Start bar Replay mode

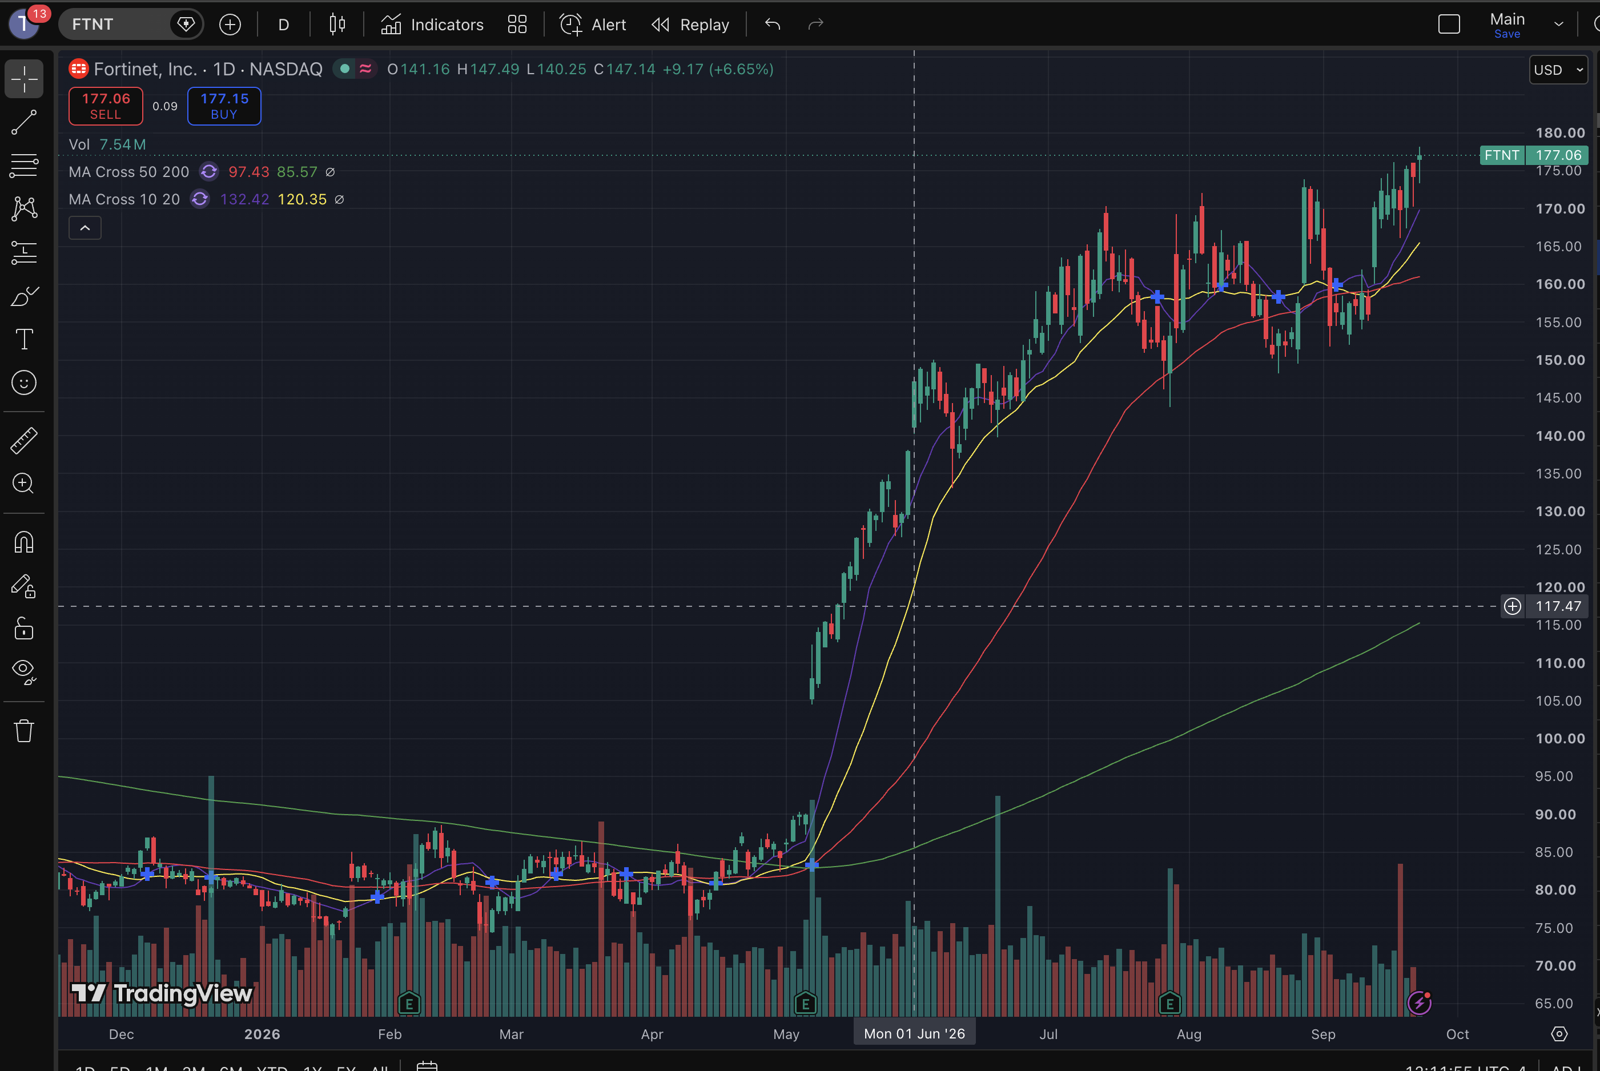(x=690, y=24)
